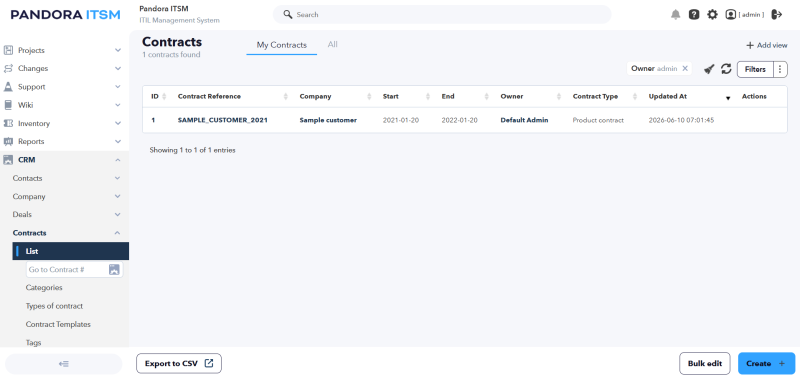Collapse the CRM menu
Viewport: 800px width, 377px height.
[x=118, y=160]
